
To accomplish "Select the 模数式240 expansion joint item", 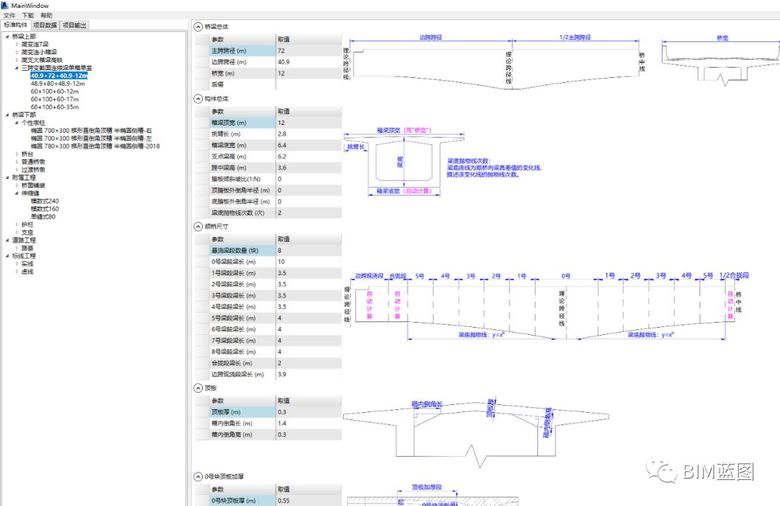I will 45,201.
